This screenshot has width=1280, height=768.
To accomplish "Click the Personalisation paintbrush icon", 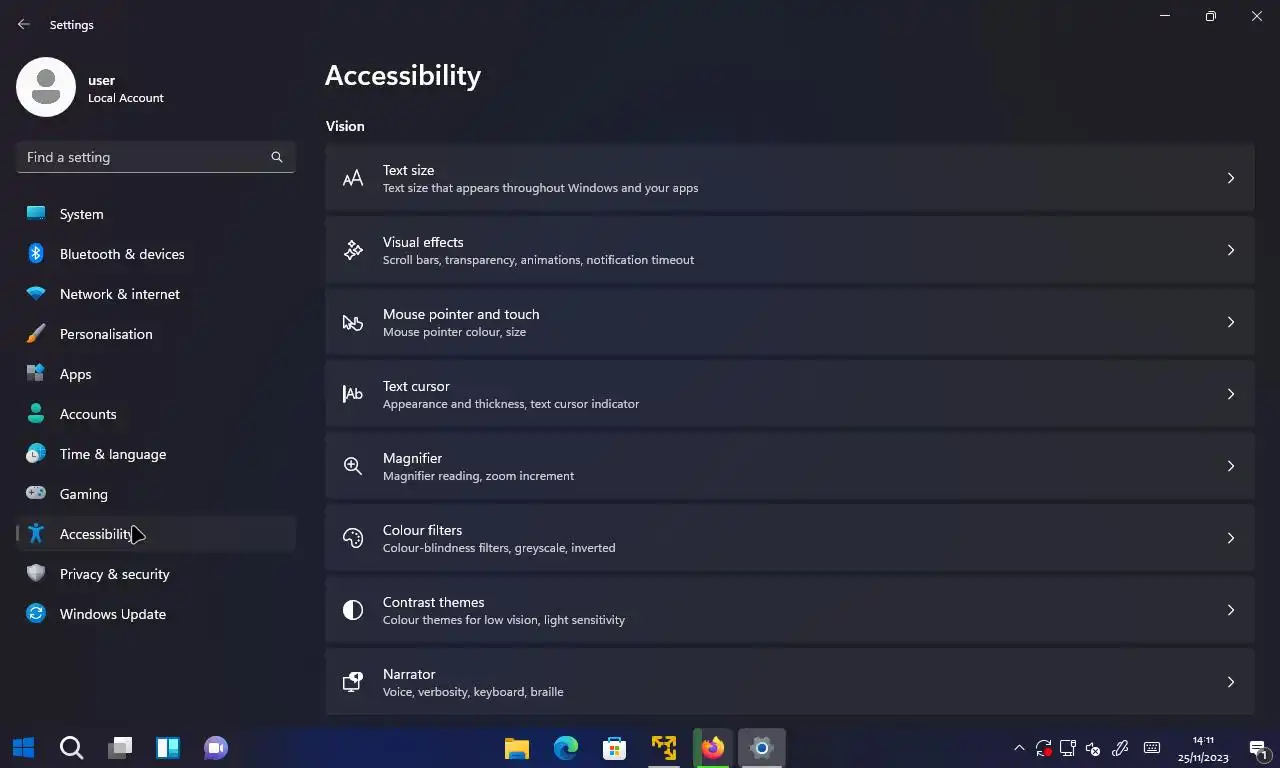I will (x=36, y=333).
